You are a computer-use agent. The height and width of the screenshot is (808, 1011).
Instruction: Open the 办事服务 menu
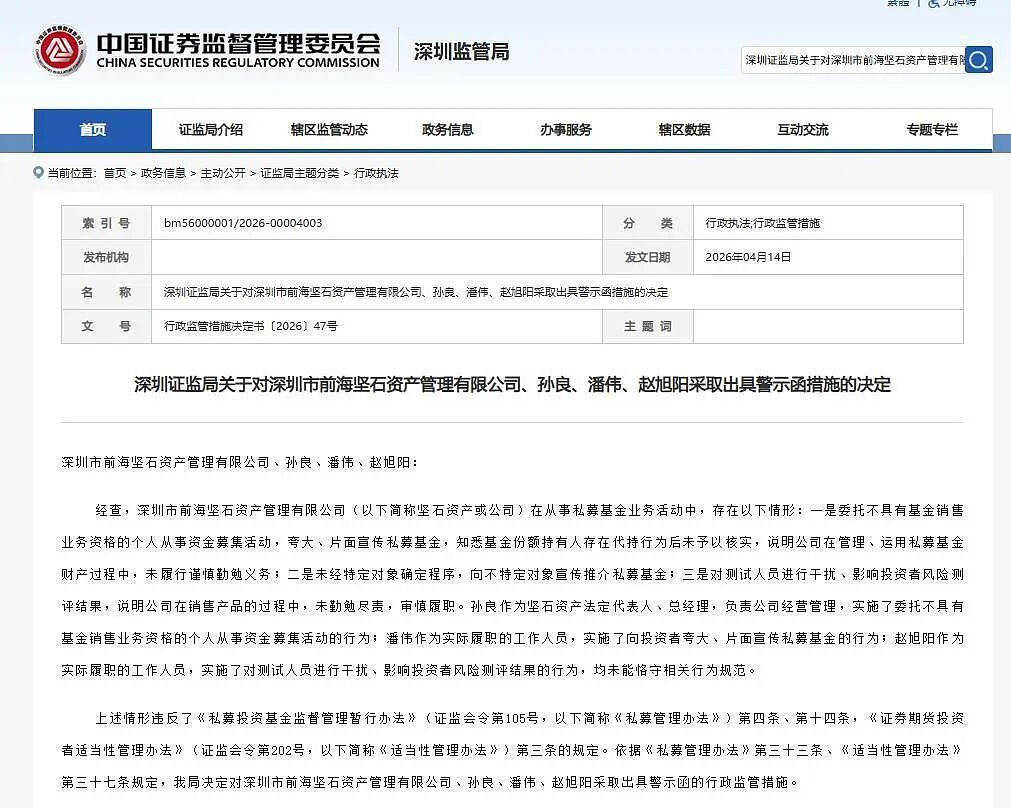pos(565,130)
